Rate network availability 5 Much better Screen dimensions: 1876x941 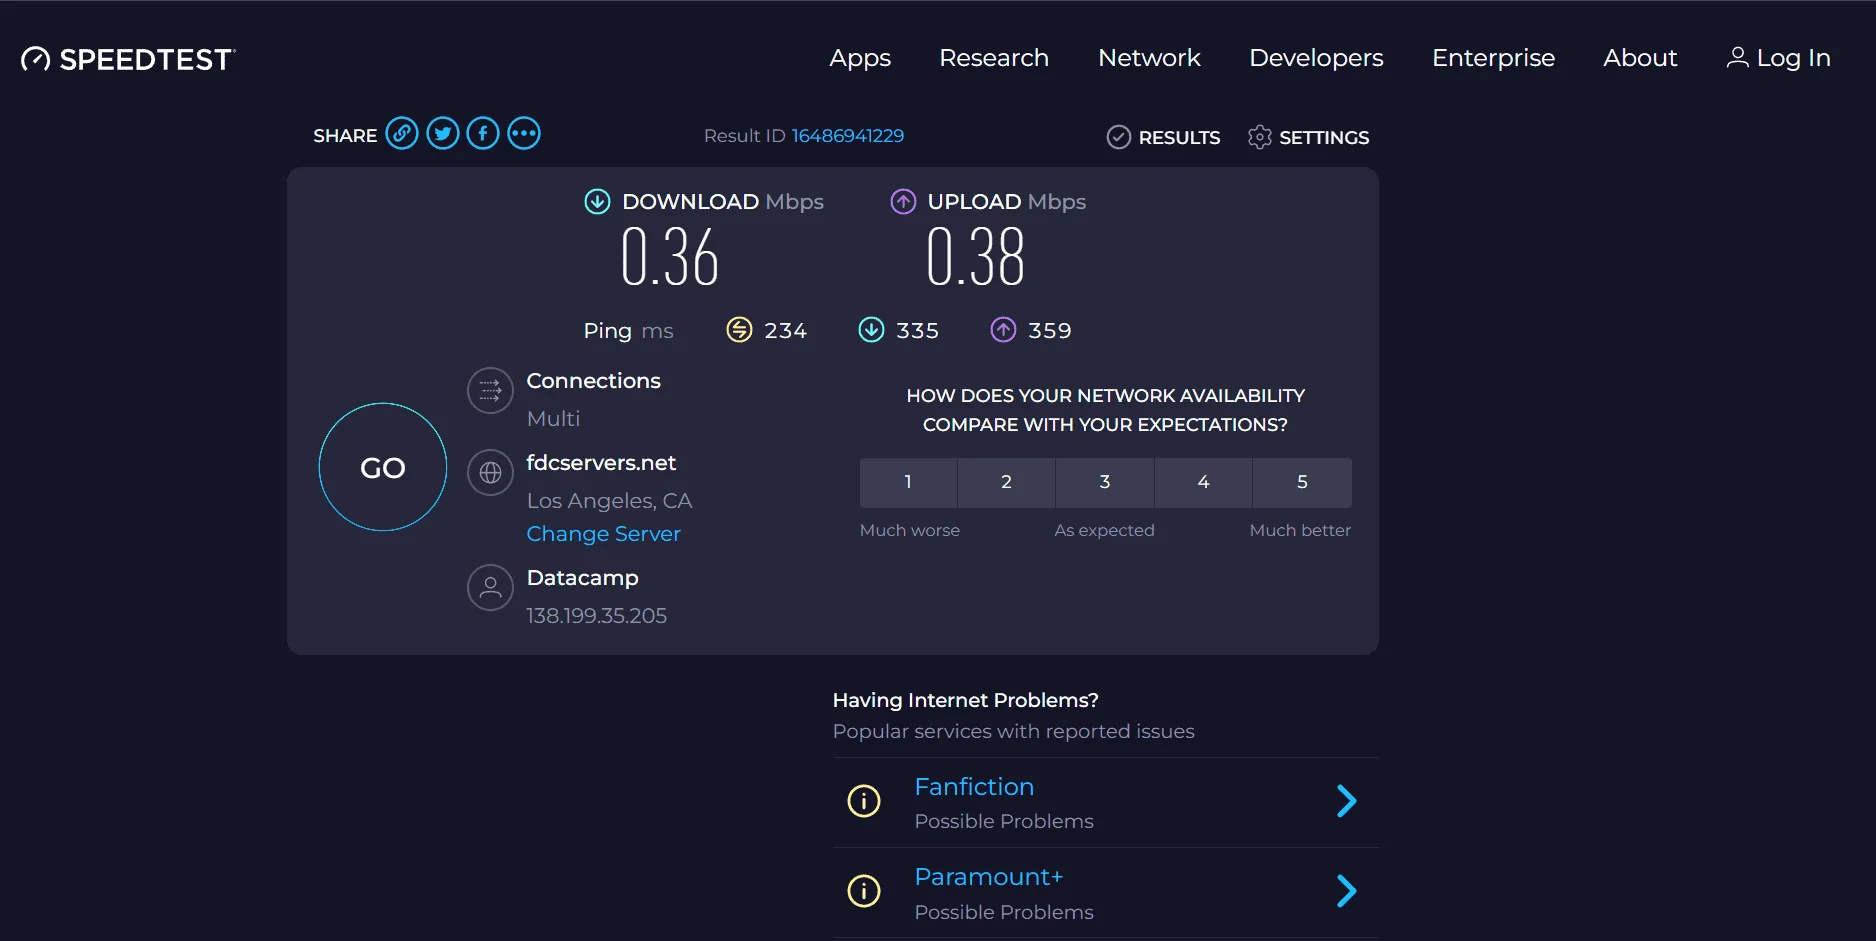[x=1302, y=482]
